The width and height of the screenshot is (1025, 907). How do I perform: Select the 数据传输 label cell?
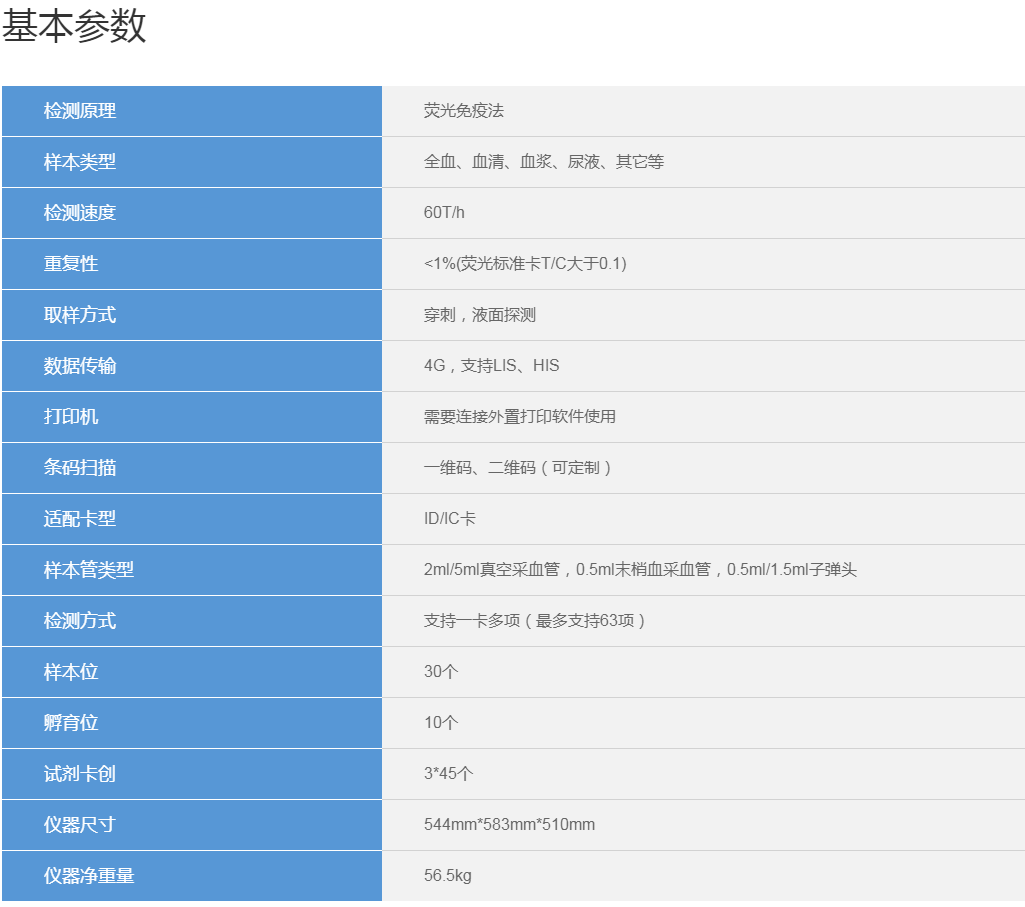pyautogui.click(x=192, y=366)
